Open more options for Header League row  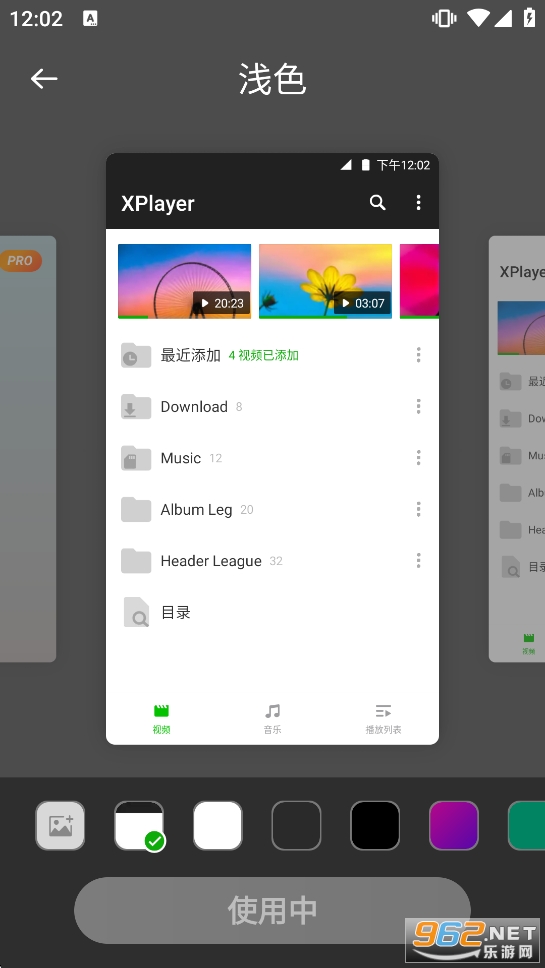point(418,561)
